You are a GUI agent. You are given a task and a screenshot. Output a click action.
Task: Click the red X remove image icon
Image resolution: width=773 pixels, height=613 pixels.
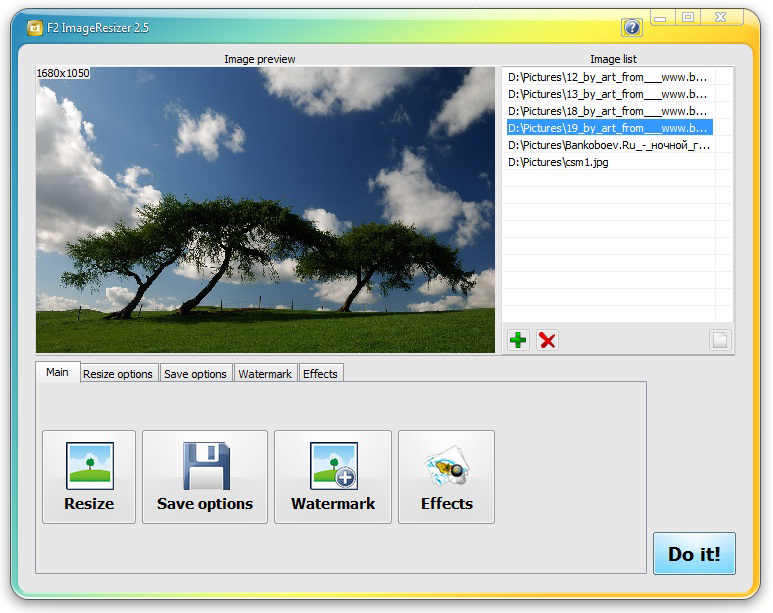[547, 340]
